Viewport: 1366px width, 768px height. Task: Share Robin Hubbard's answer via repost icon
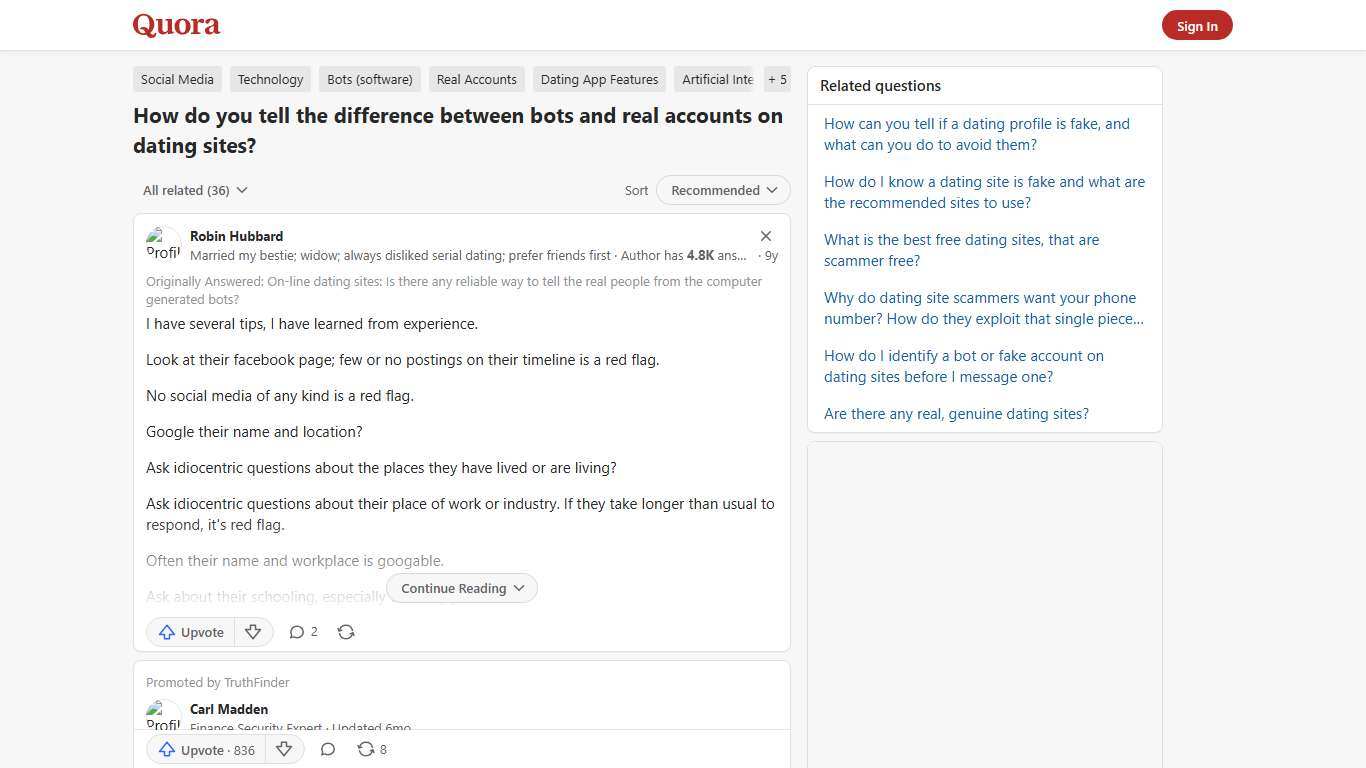[346, 632]
